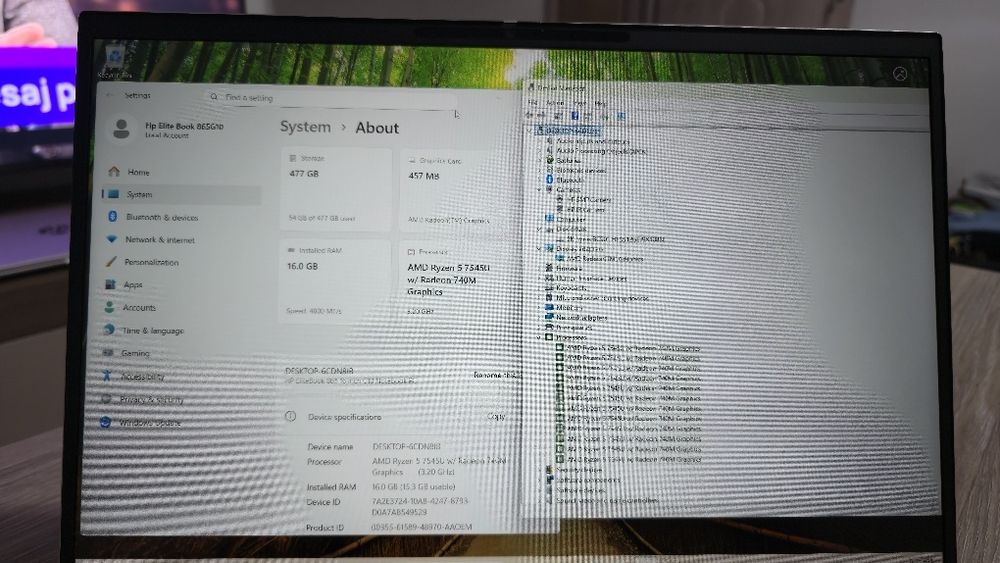Image resolution: width=1000 pixels, height=563 pixels.
Task: Click the blue Help toolbar icon in Device Manager
Action: coord(574,115)
